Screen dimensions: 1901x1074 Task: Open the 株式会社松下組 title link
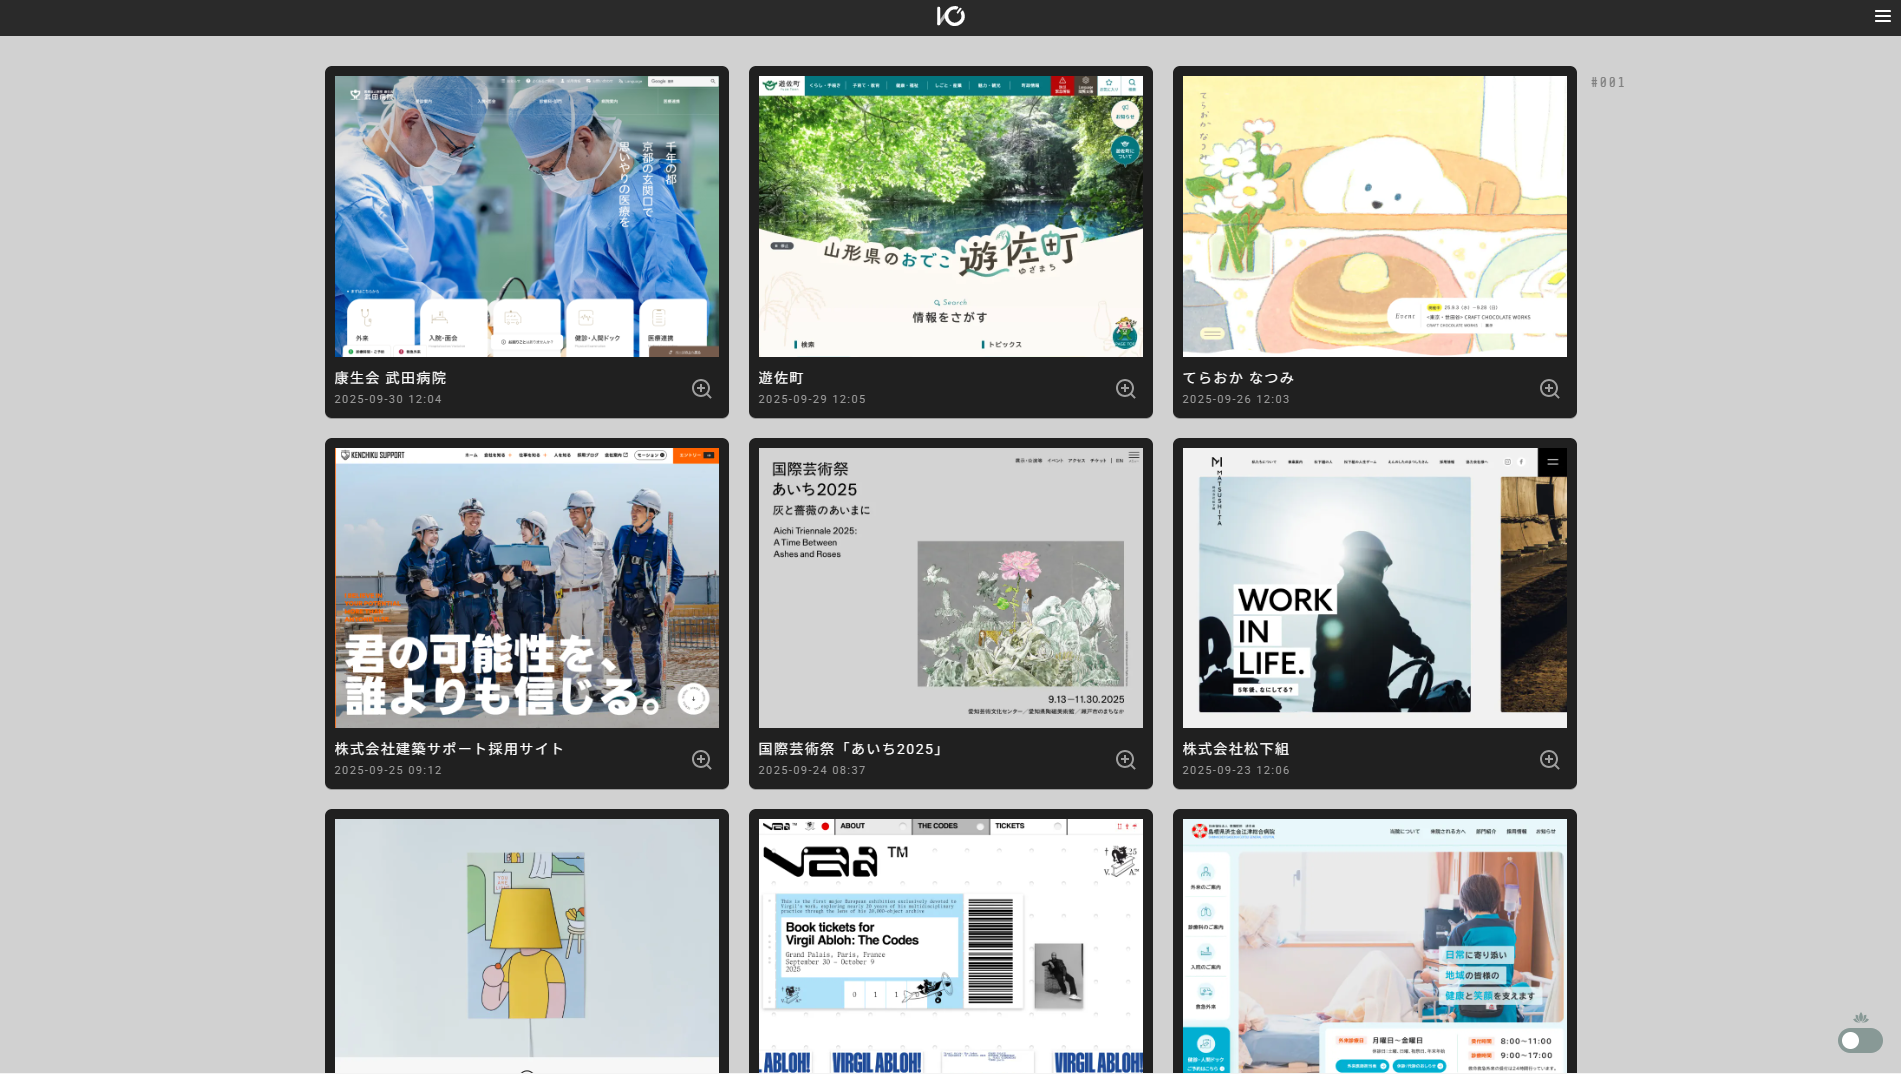pos(1236,749)
